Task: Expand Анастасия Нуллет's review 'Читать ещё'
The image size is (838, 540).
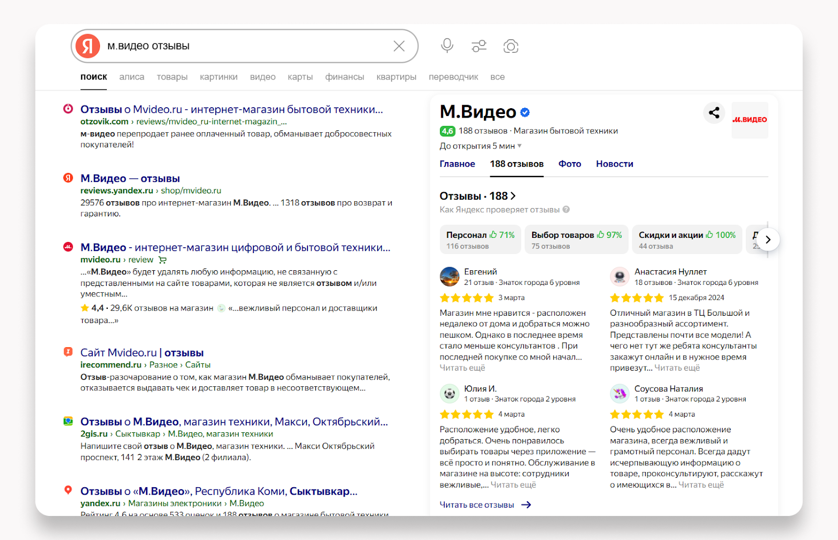Action: point(677,368)
